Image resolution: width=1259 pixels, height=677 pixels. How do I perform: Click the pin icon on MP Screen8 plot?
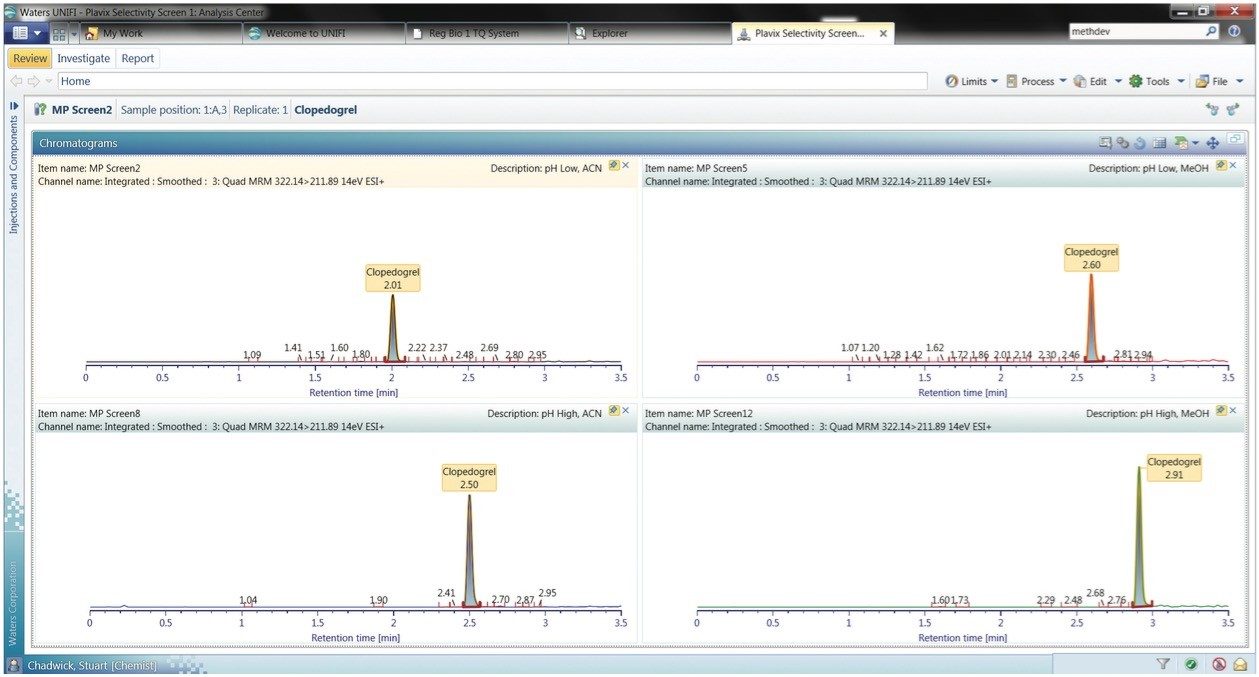coord(614,410)
